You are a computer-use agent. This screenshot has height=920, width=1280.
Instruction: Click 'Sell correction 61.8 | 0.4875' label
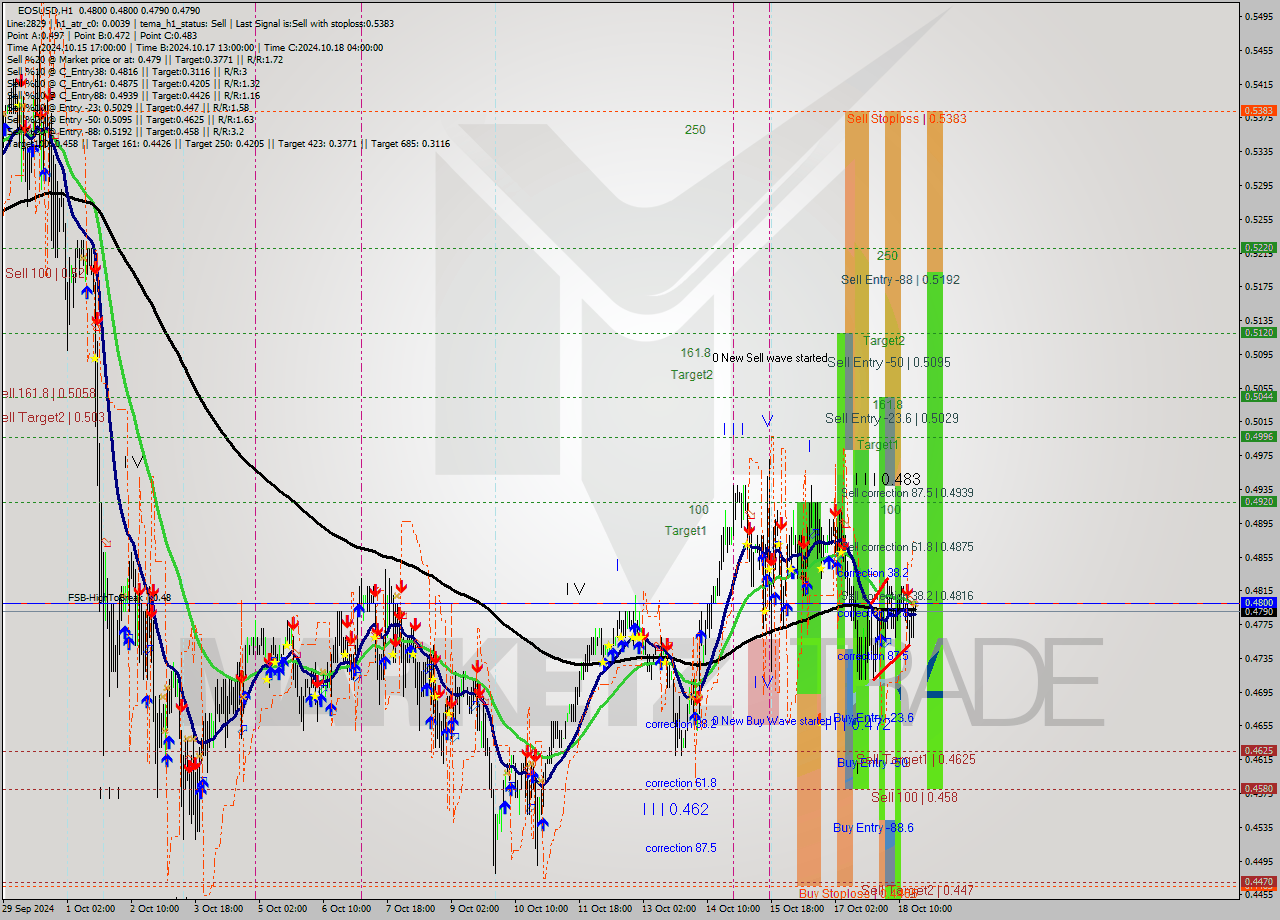[909, 547]
